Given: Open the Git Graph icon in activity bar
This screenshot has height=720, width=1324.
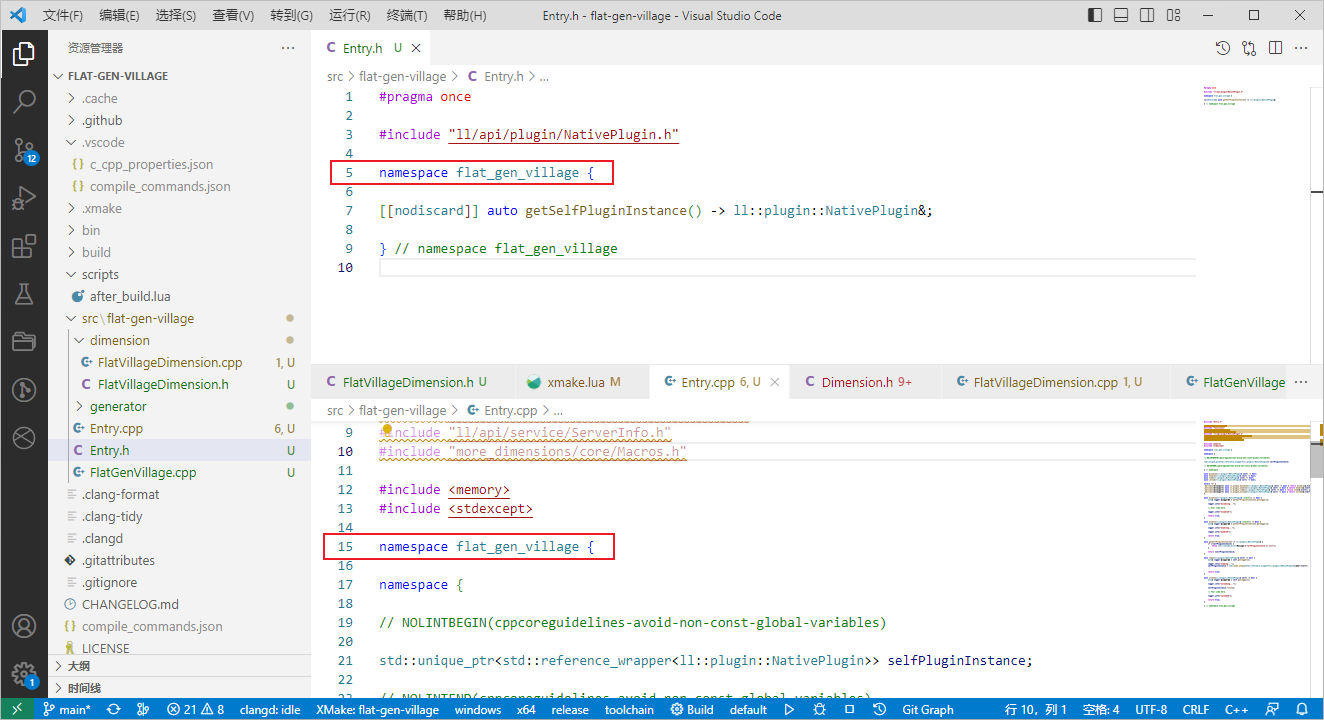Looking at the screenshot, I should (24, 390).
